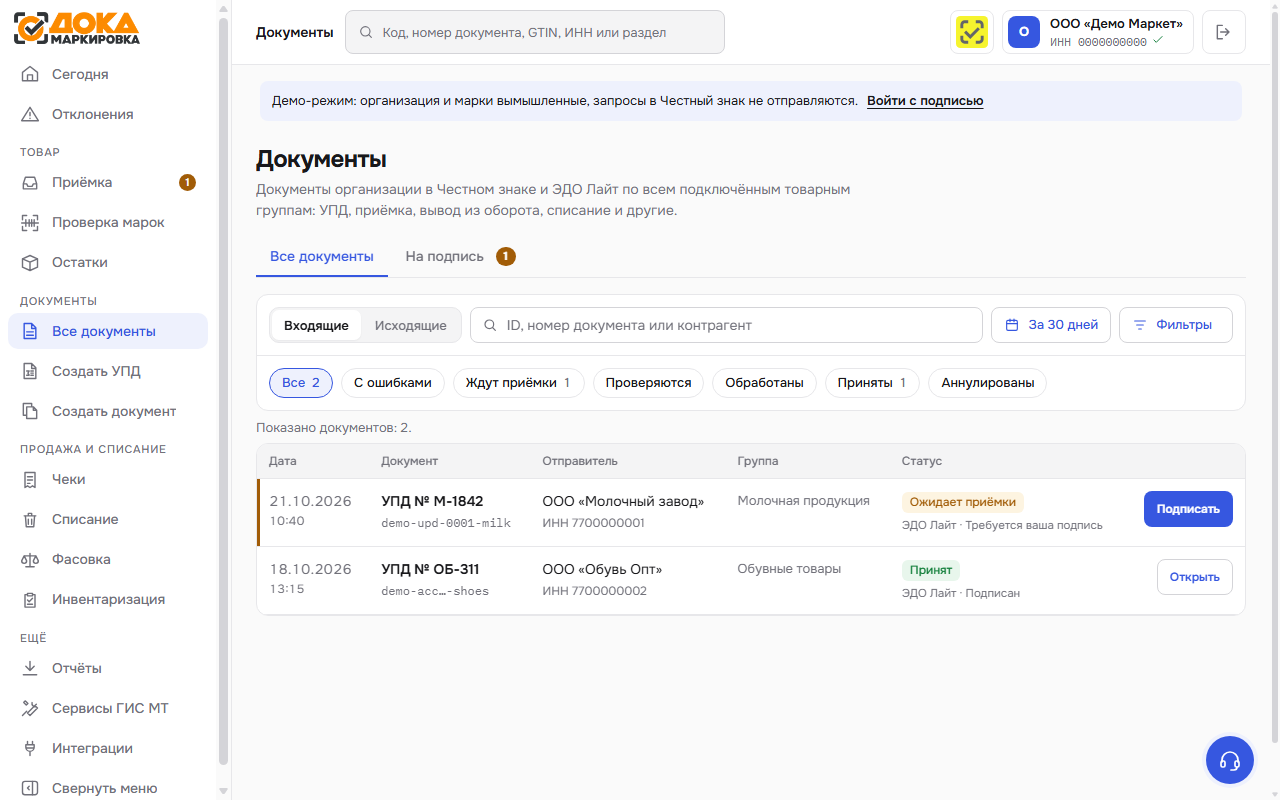Click the magnifier icon in top search
Screen dimensions: 1280x800
click(x=366, y=32)
